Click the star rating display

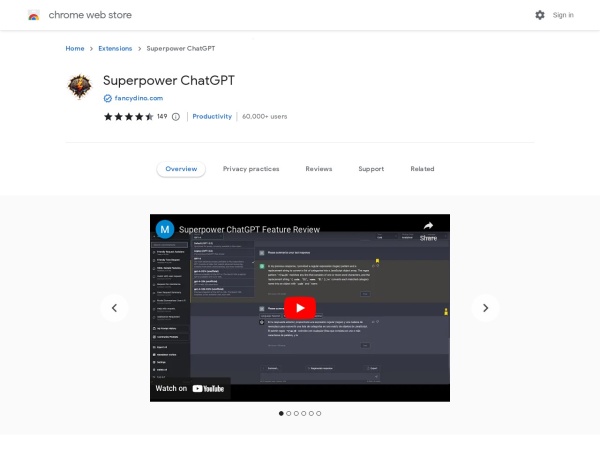129,116
